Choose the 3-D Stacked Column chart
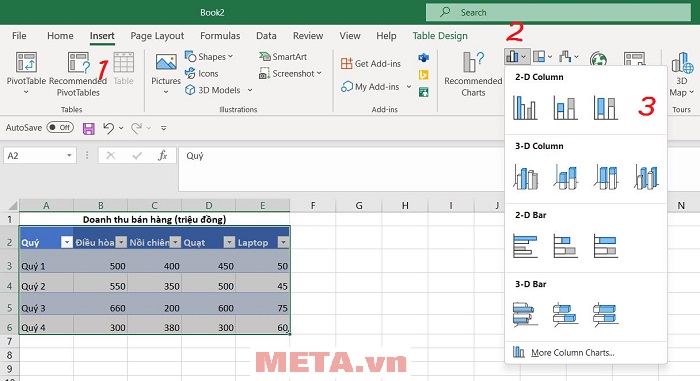700x381 pixels. coord(565,176)
